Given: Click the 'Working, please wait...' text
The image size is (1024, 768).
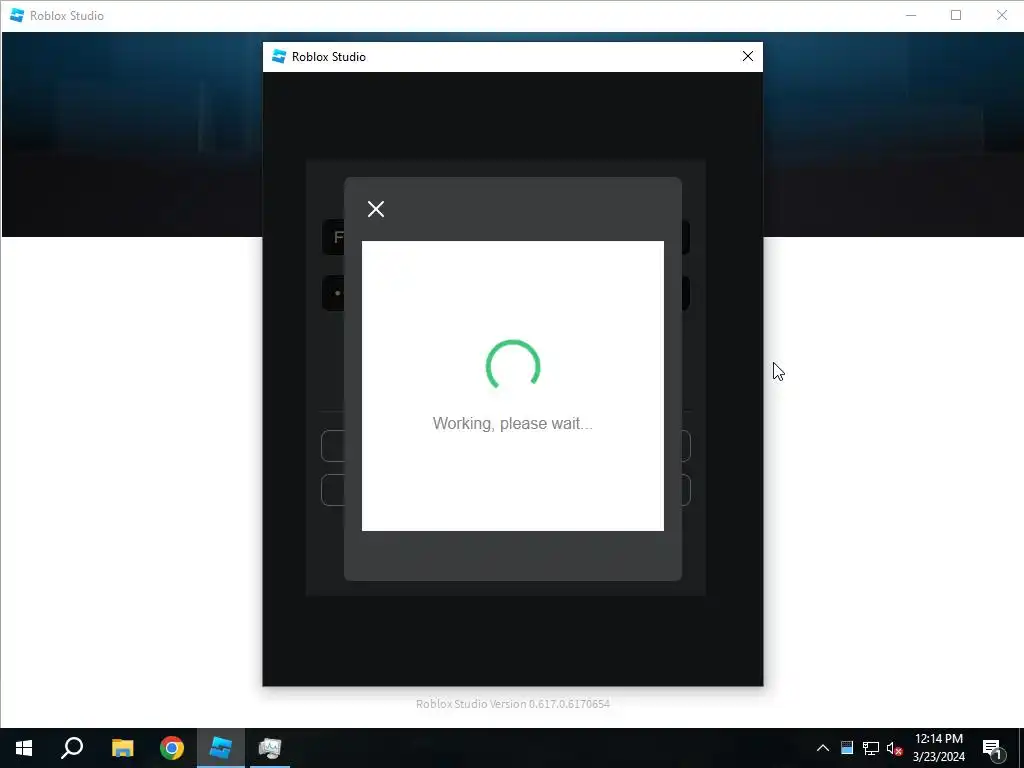Looking at the screenshot, I should 513,423.
